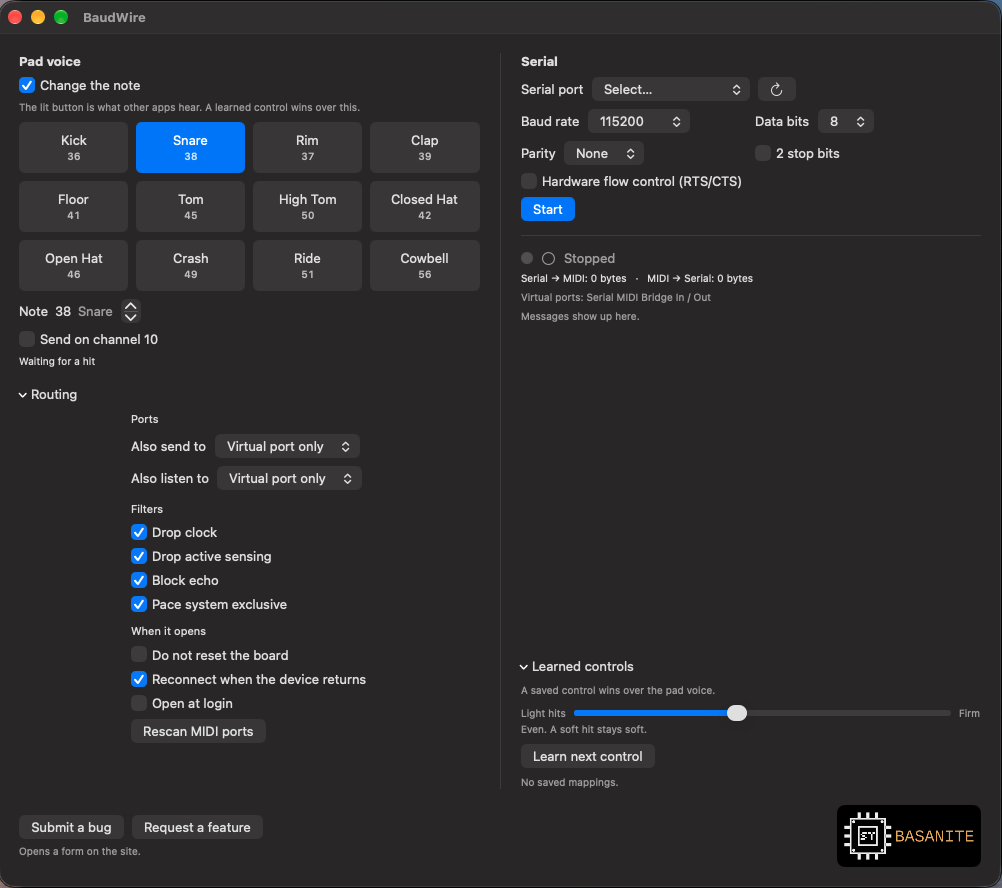Screen dimensions: 1002x888
Task: Open the Also listen to dropdown
Action: [289, 478]
